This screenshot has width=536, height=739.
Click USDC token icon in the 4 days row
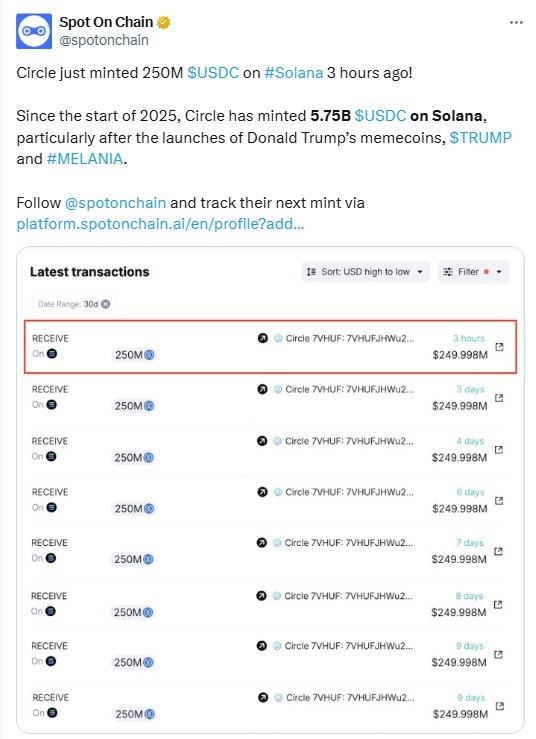coord(148,457)
